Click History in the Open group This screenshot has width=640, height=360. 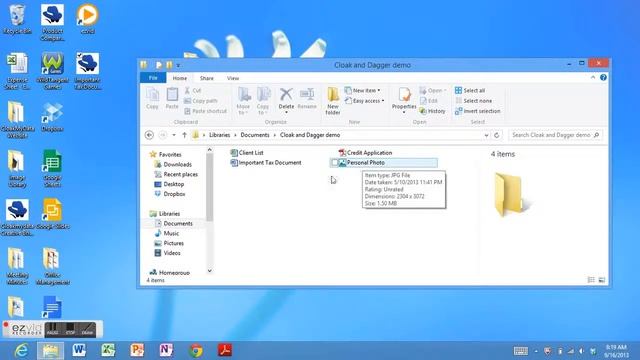[x=433, y=111]
